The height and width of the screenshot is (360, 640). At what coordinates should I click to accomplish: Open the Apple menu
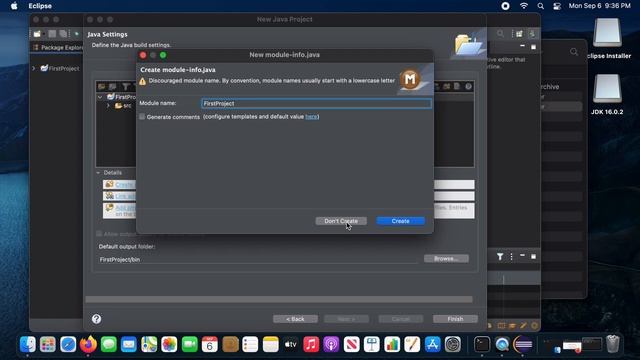pos(14,6)
